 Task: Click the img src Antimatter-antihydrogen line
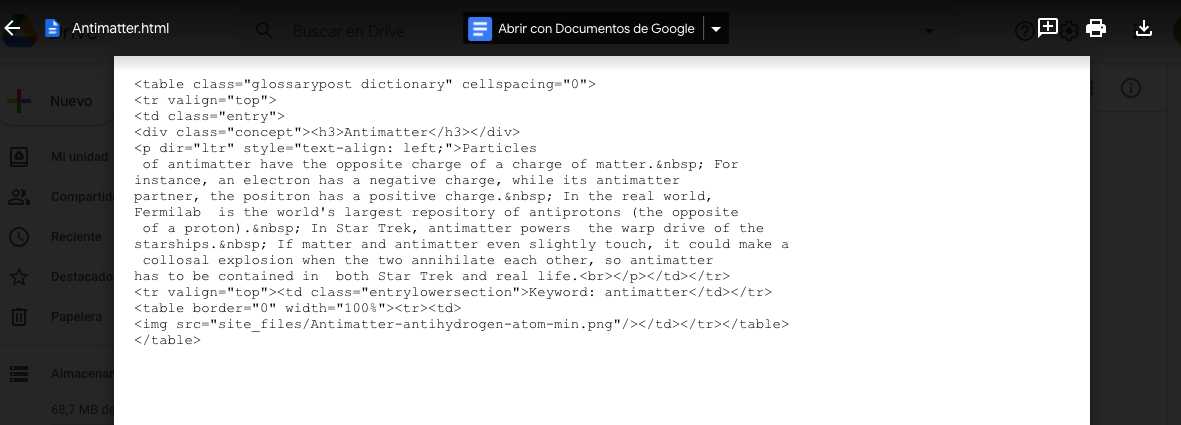(x=461, y=325)
